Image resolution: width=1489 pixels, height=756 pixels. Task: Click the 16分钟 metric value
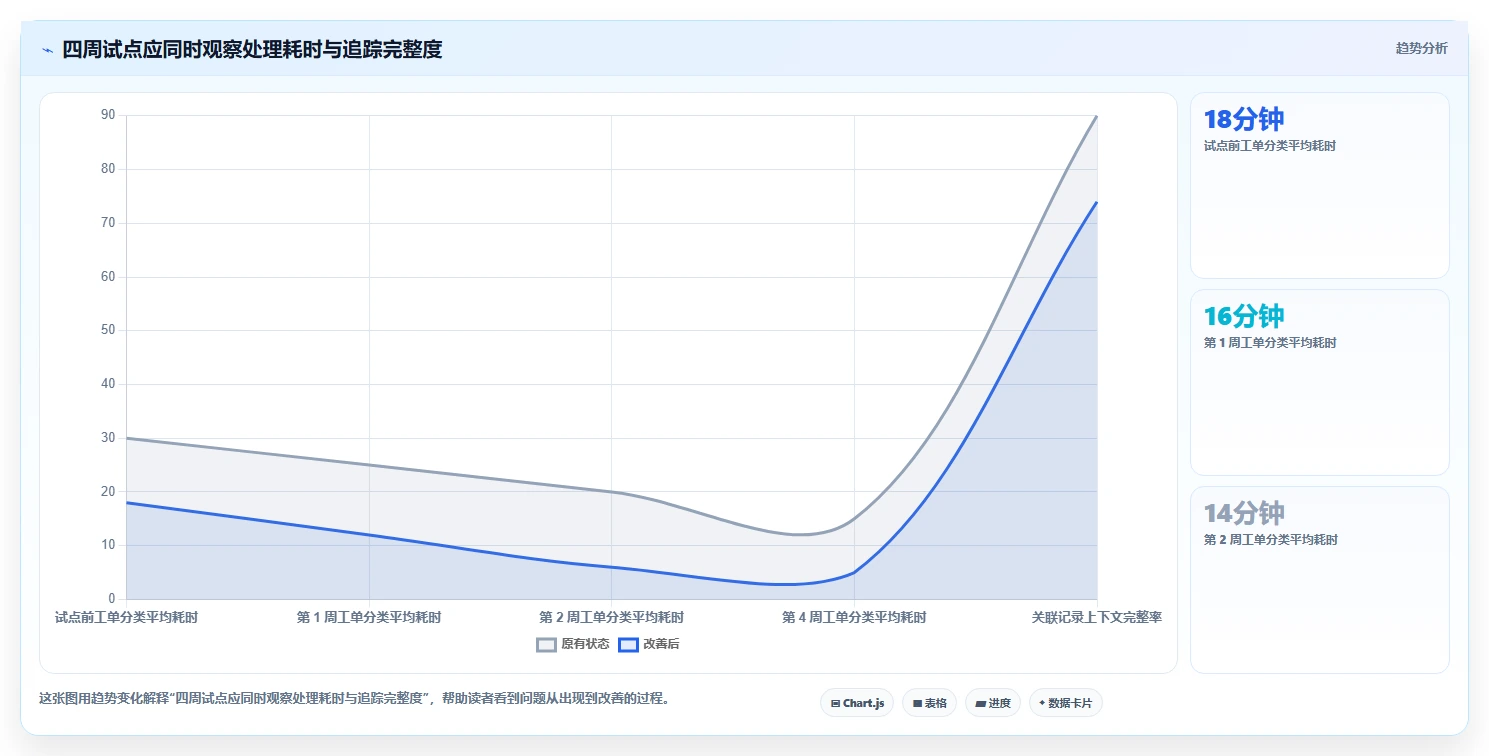(1244, 316)
